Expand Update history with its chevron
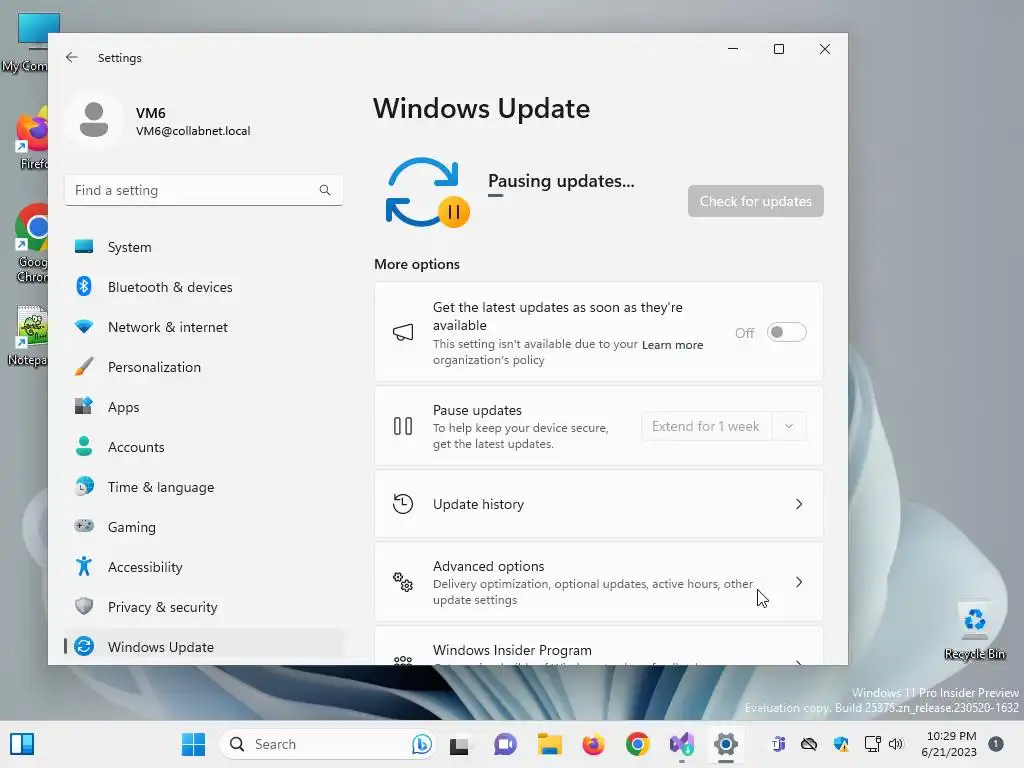The image size is (1024, 768). (799, 504)
